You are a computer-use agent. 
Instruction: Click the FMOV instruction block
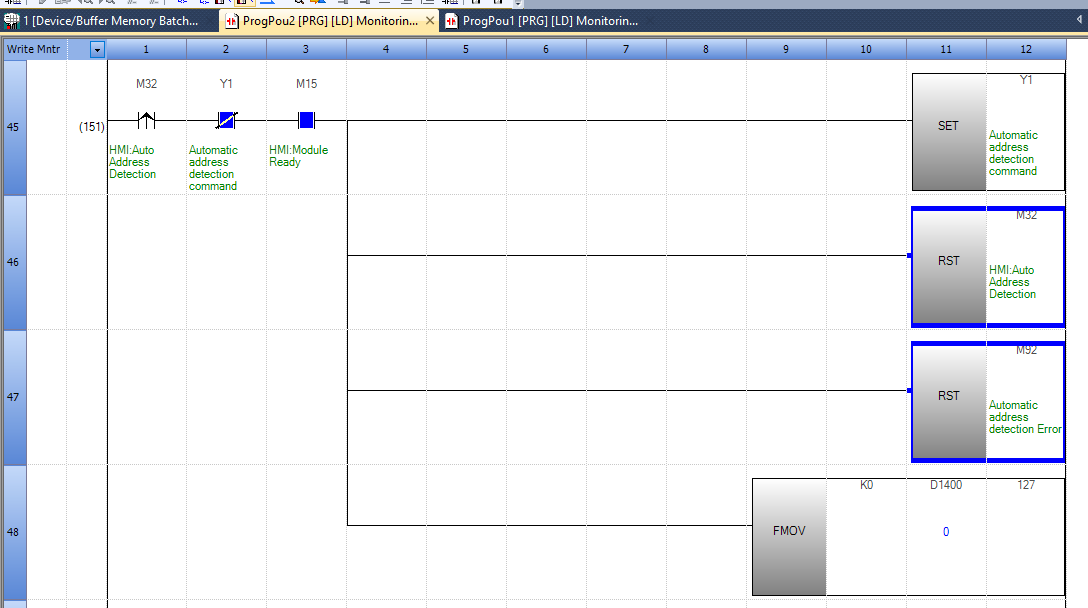789,532
